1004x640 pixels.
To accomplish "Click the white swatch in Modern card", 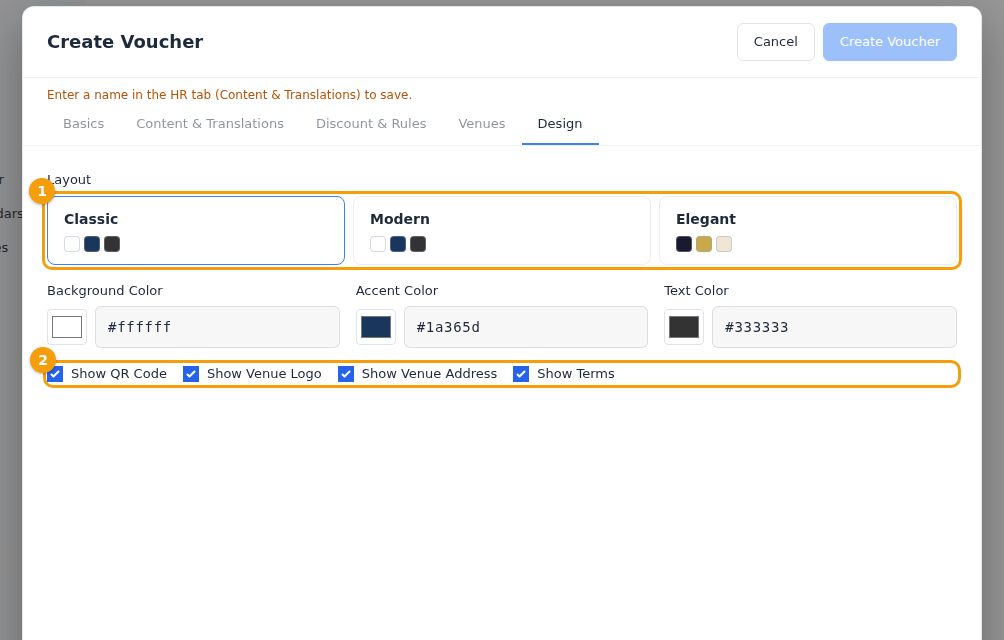I will tap(378, 244).
